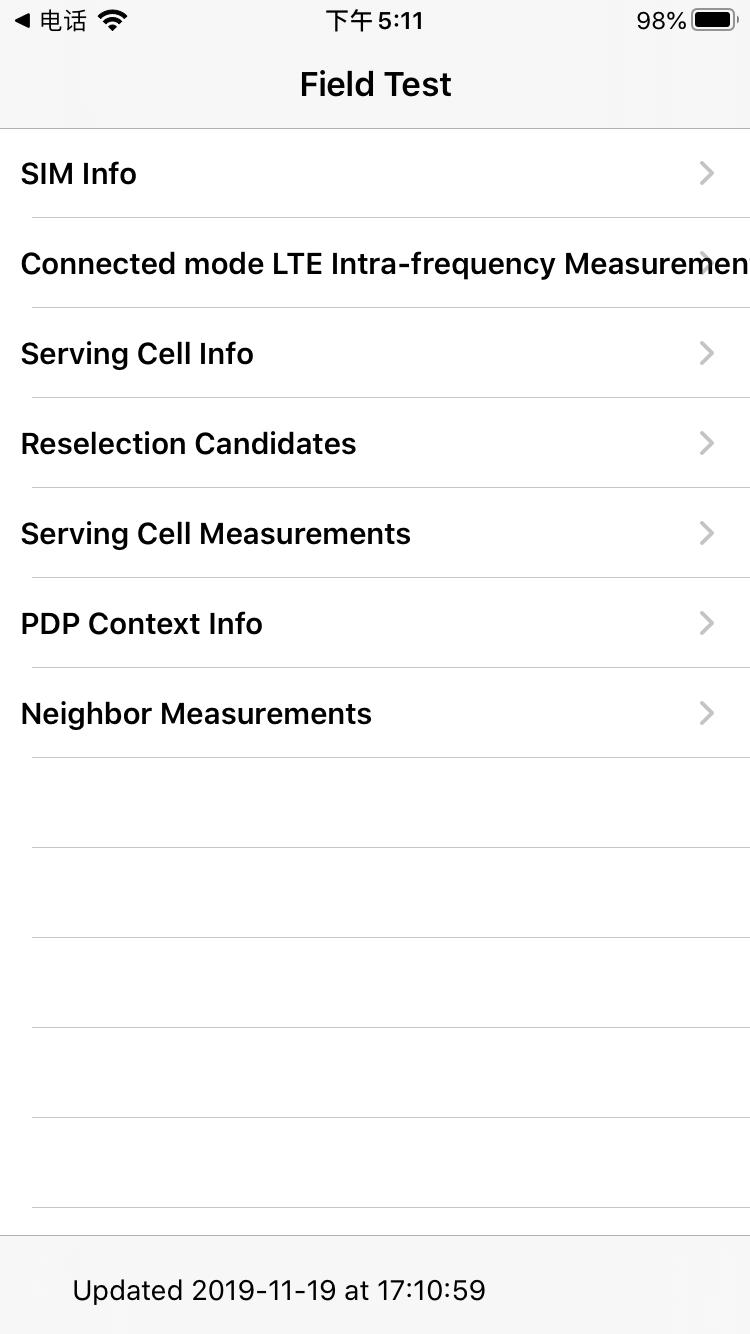Tap the chevron beside Serving Cell Info
750x1334 pixels.
707,353
